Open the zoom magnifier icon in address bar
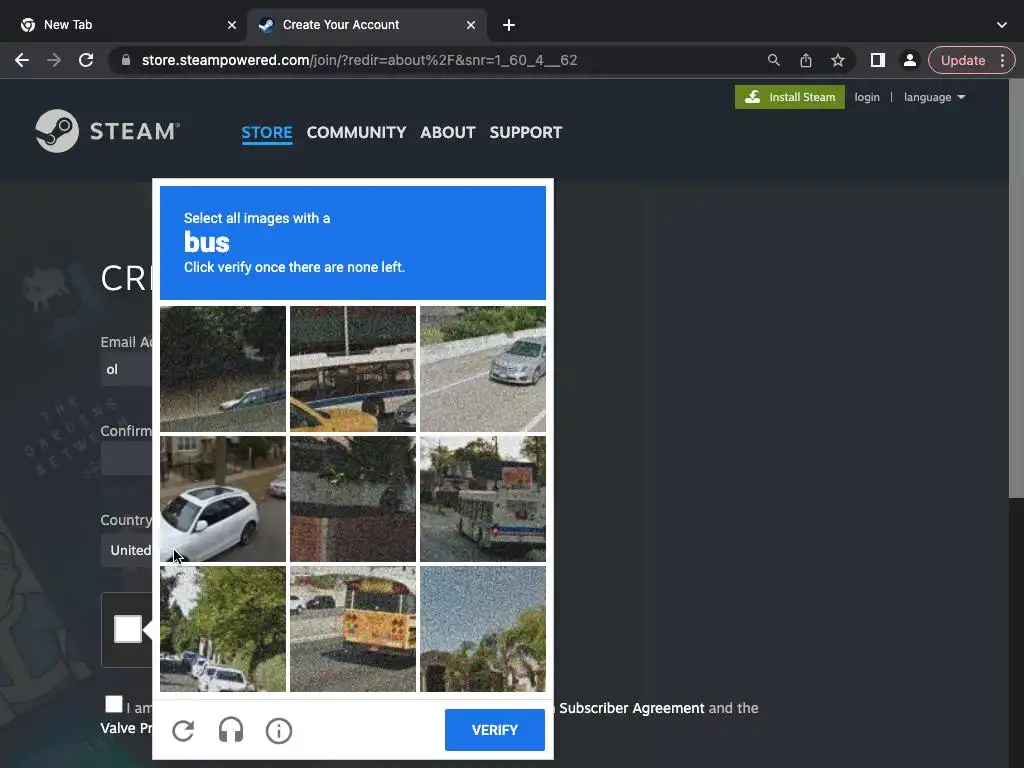Viewport: 1024px width, 768px height. (x=774, y=60)
